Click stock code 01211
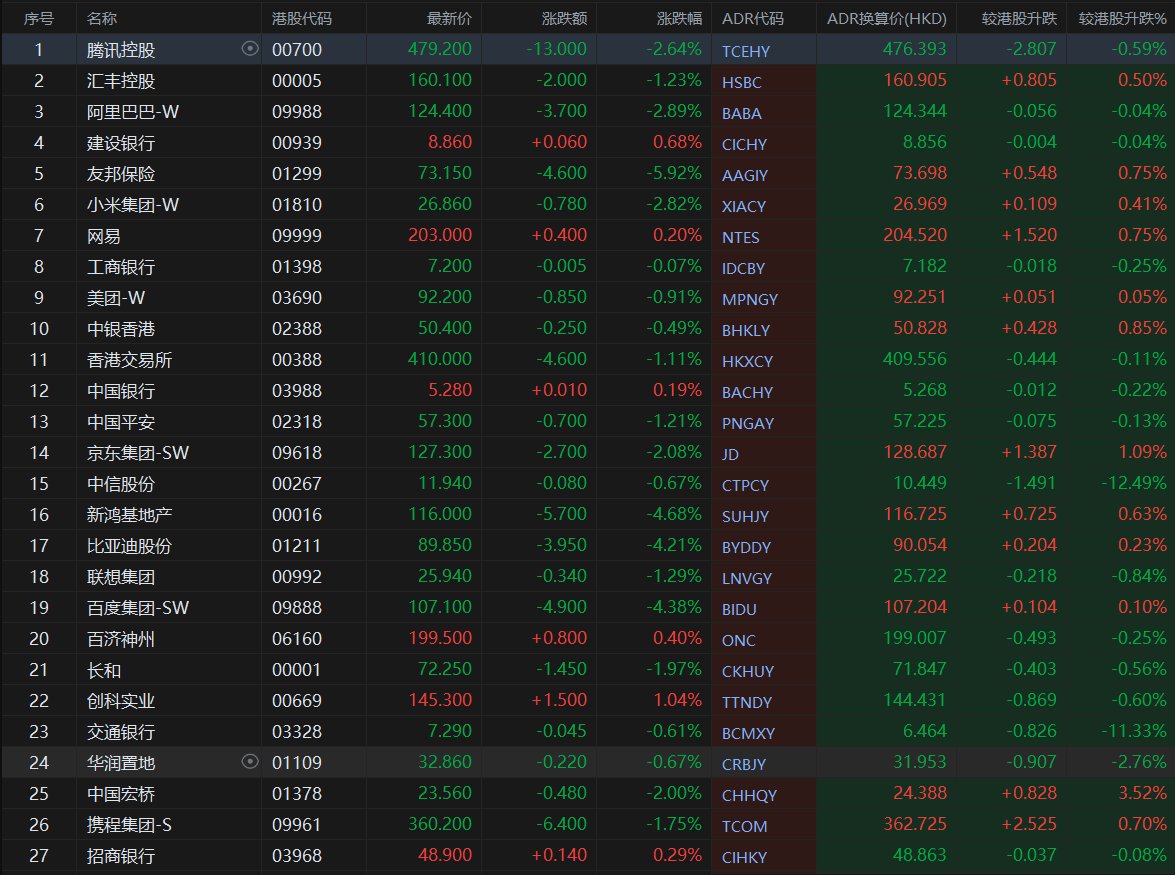 click(297, 546)
